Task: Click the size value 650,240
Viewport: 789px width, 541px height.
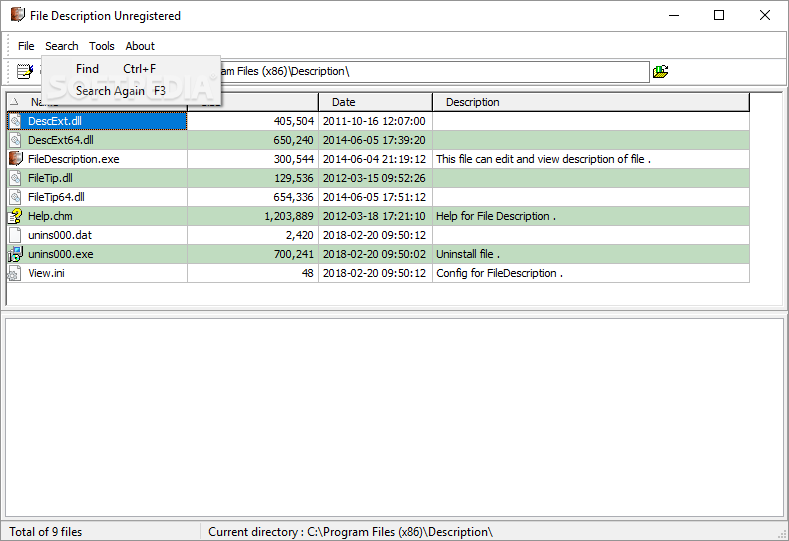Action: (x=294, y=140)
